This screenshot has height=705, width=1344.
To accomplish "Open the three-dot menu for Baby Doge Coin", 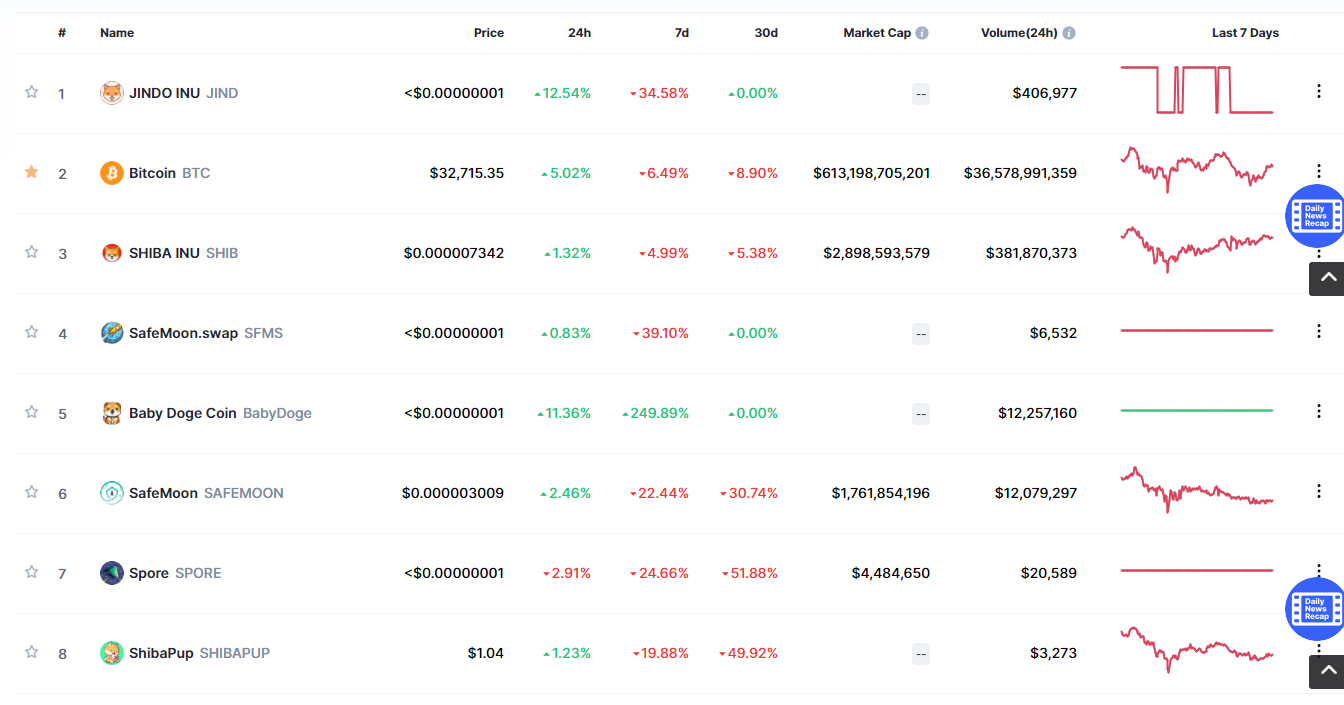I will point(1318,411).
